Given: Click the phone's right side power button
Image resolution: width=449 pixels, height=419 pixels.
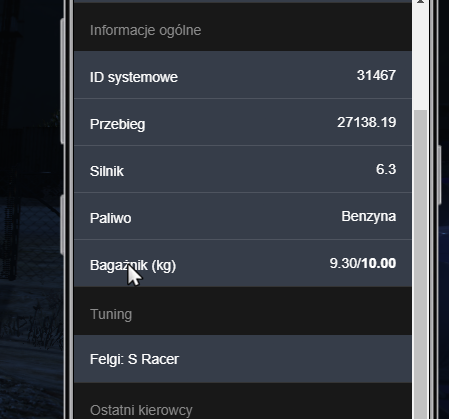Looking at the screenshot, I should [x=440, y=175].
